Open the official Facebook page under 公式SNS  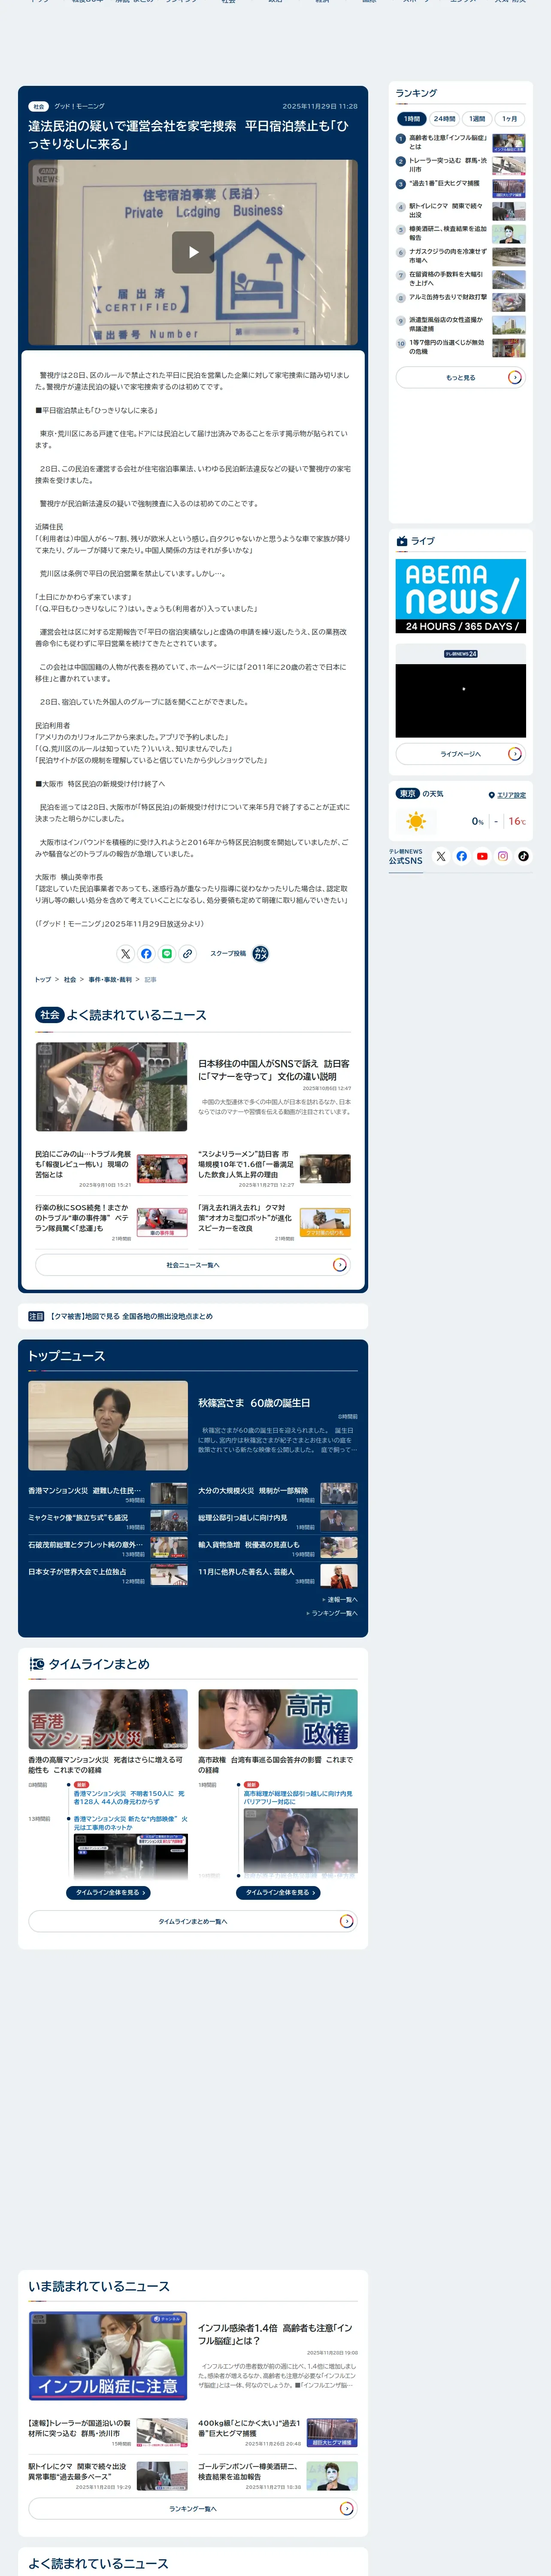pyautogui.click(x=461, y=856)
